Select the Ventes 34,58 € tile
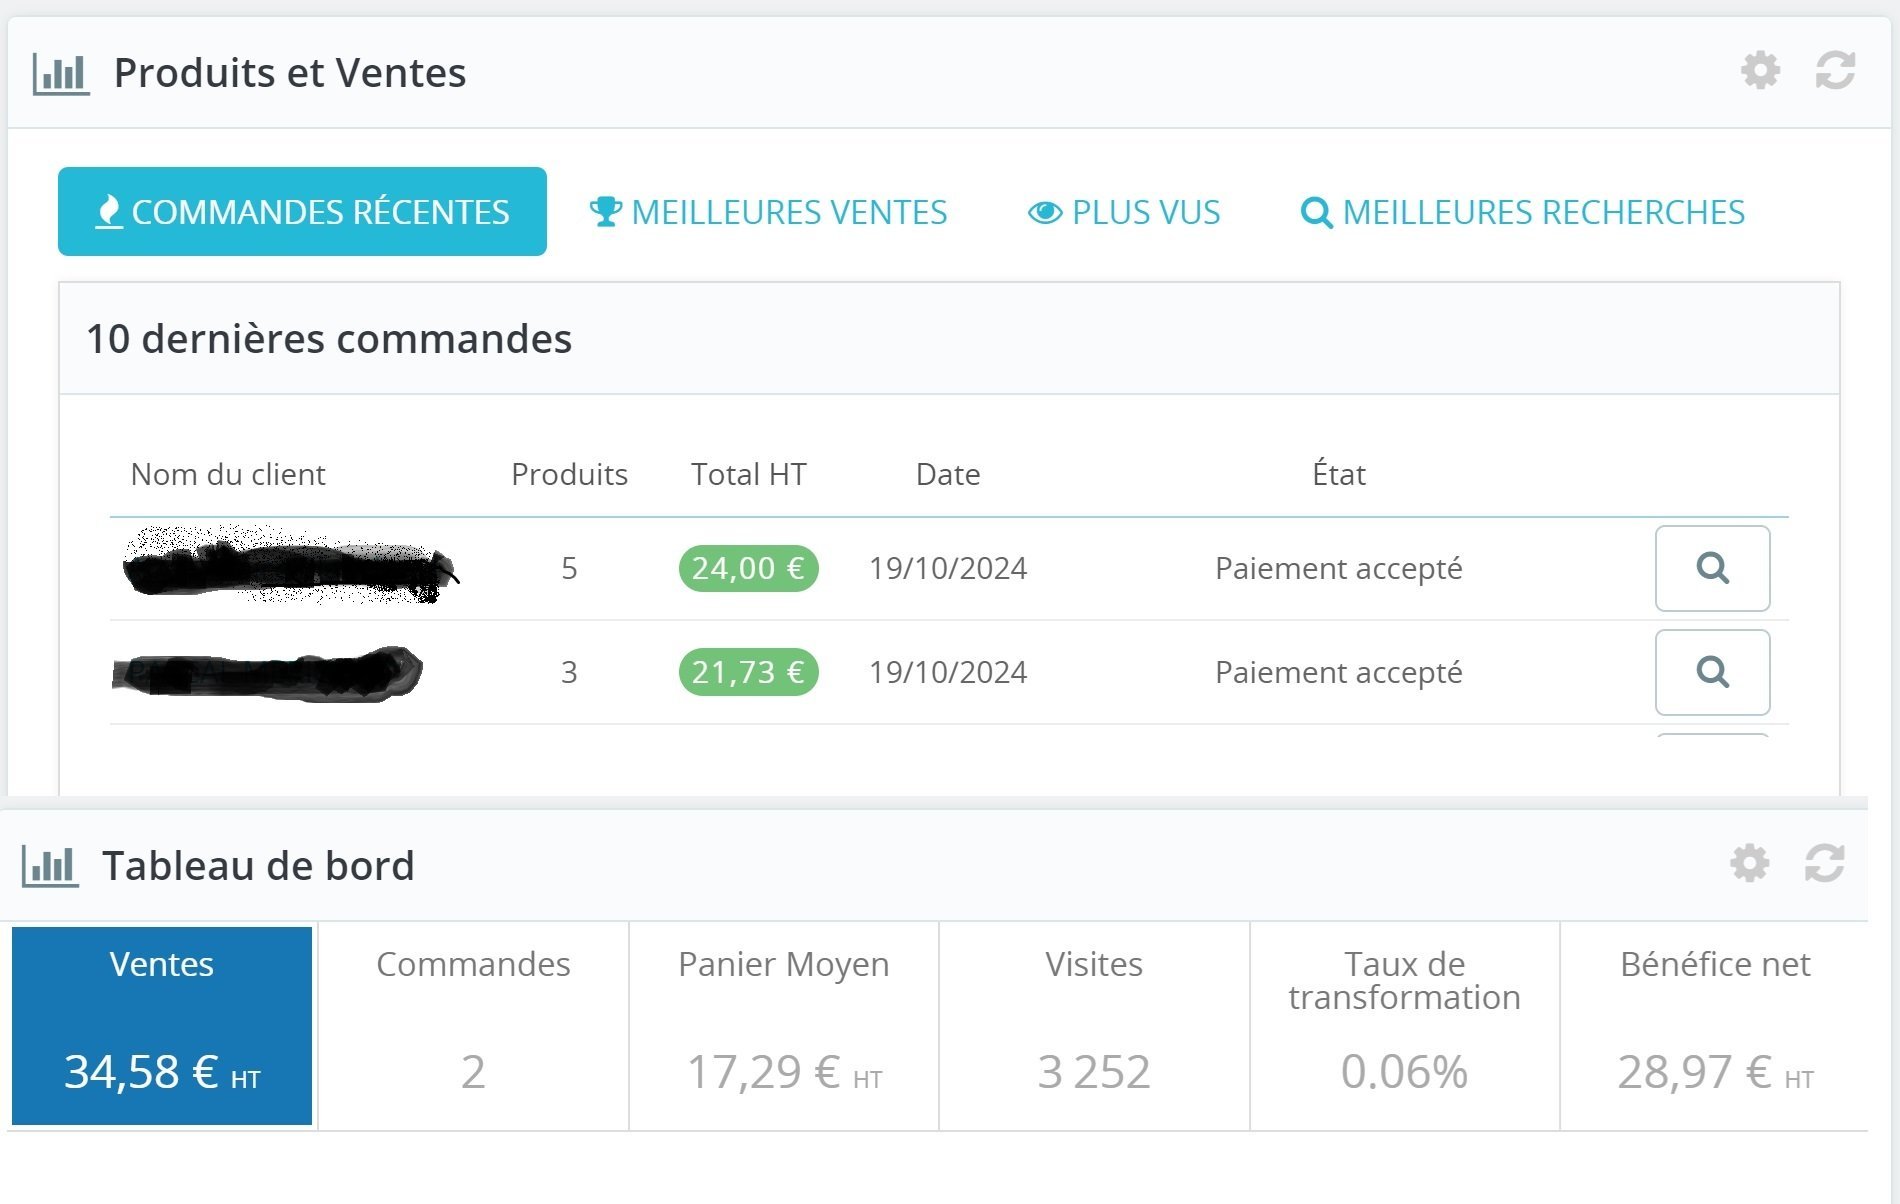Image resolution: width=1900 pixels, height=1204 pixels. pyautogui.click(x=162, y=1025)
